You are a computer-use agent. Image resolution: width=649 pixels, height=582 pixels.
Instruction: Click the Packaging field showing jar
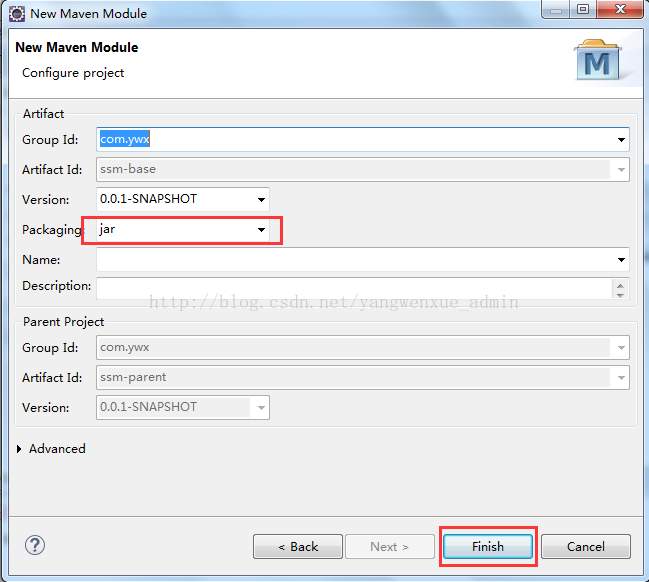pos(183,230)
